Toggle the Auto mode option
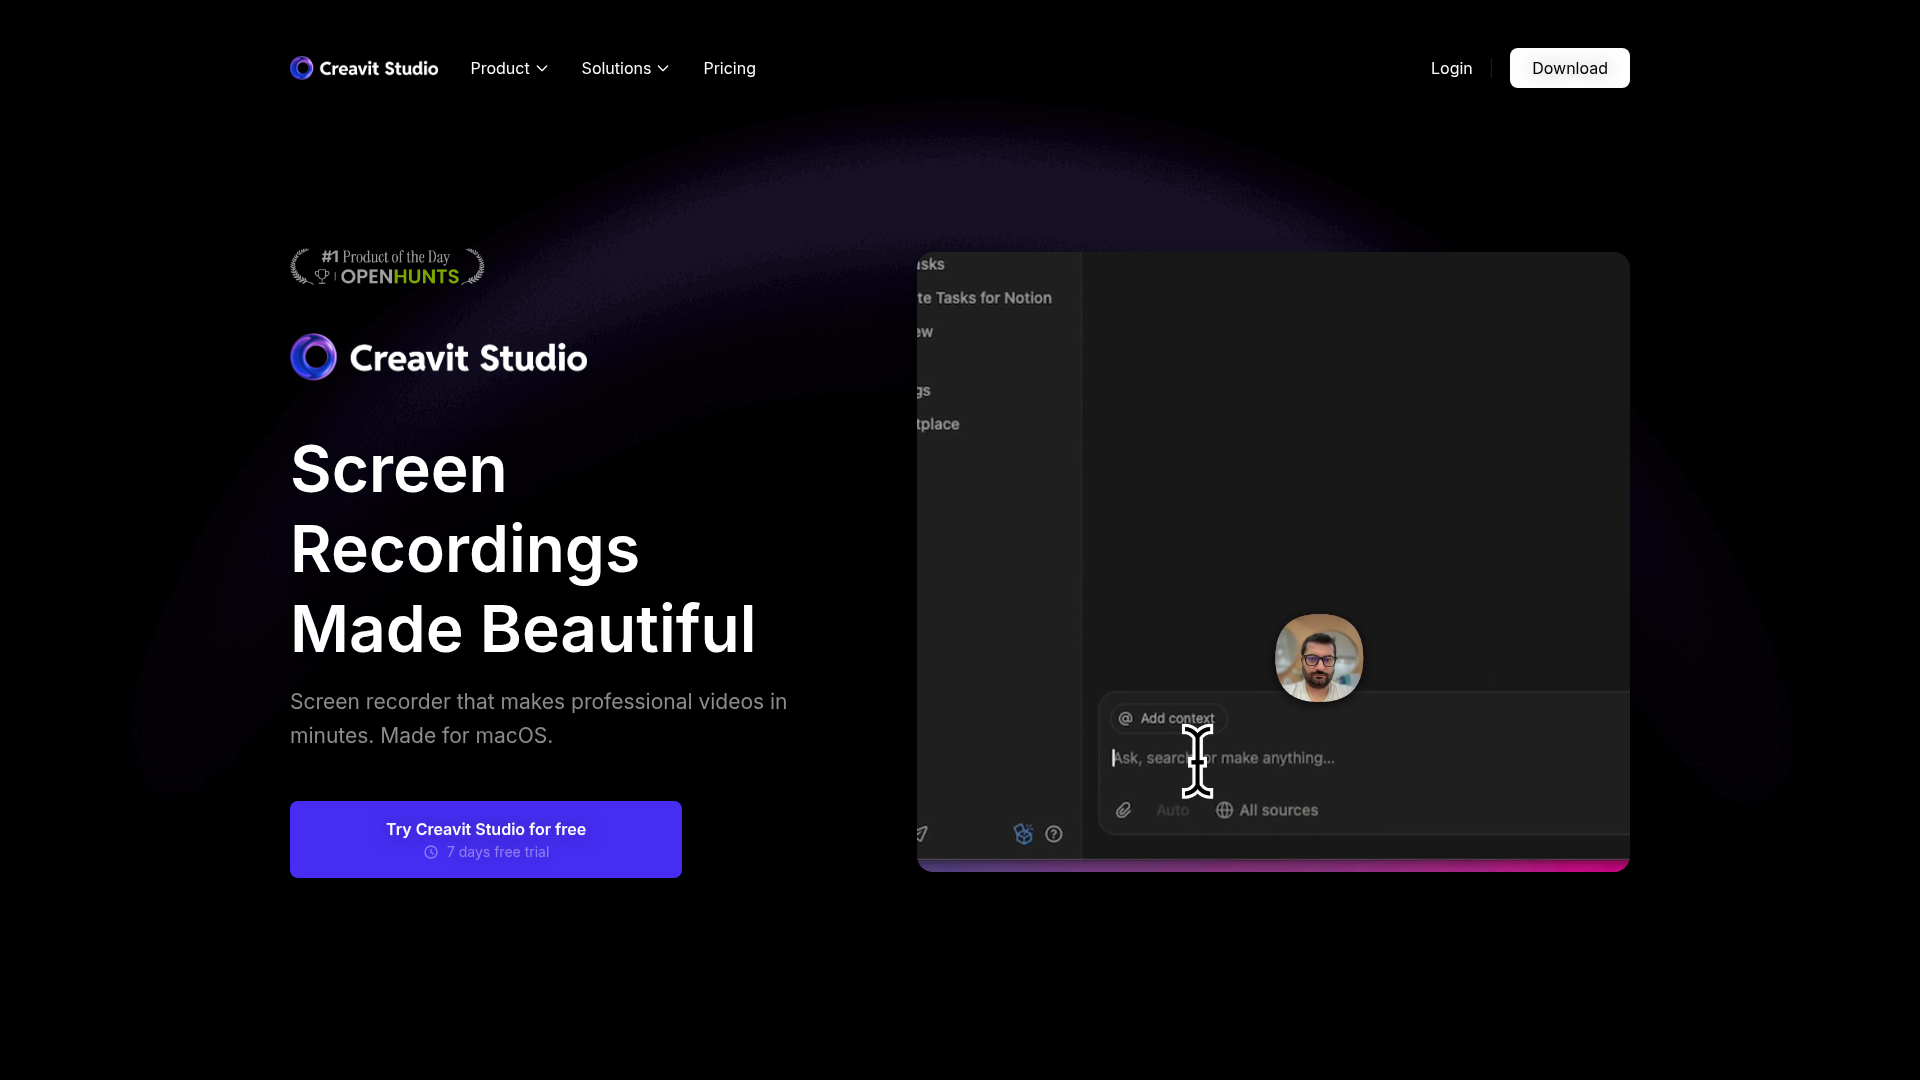1920x1080 pixels. click(x=1173, y=810)
